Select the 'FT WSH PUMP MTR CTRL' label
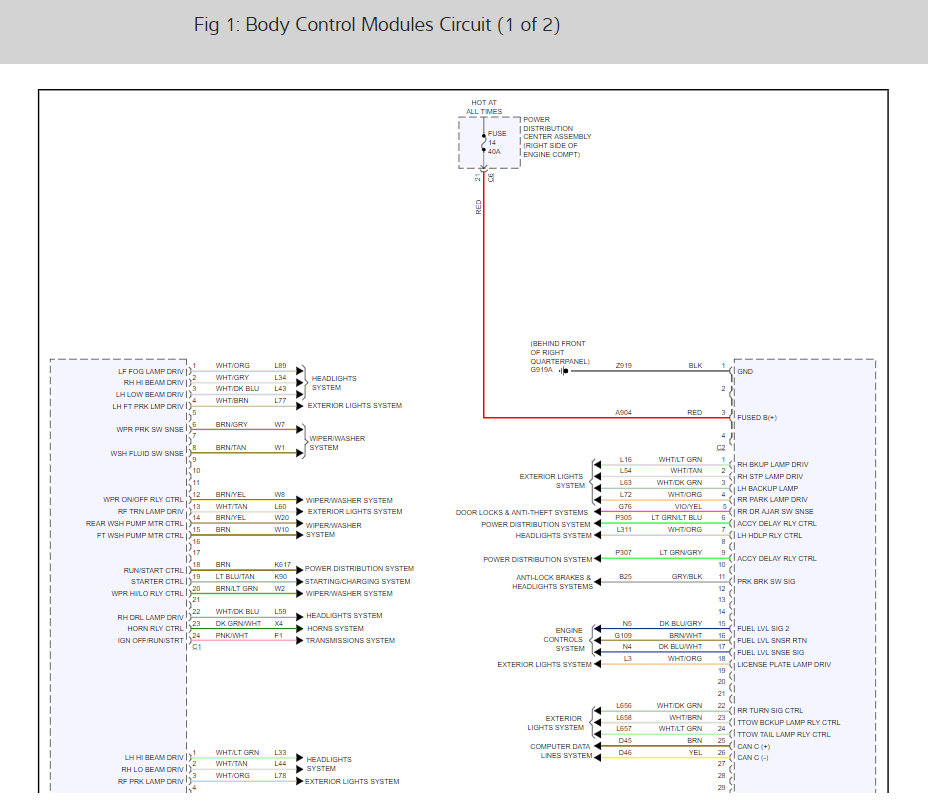This screenshot has height=812, width=928. coord(140,536)
